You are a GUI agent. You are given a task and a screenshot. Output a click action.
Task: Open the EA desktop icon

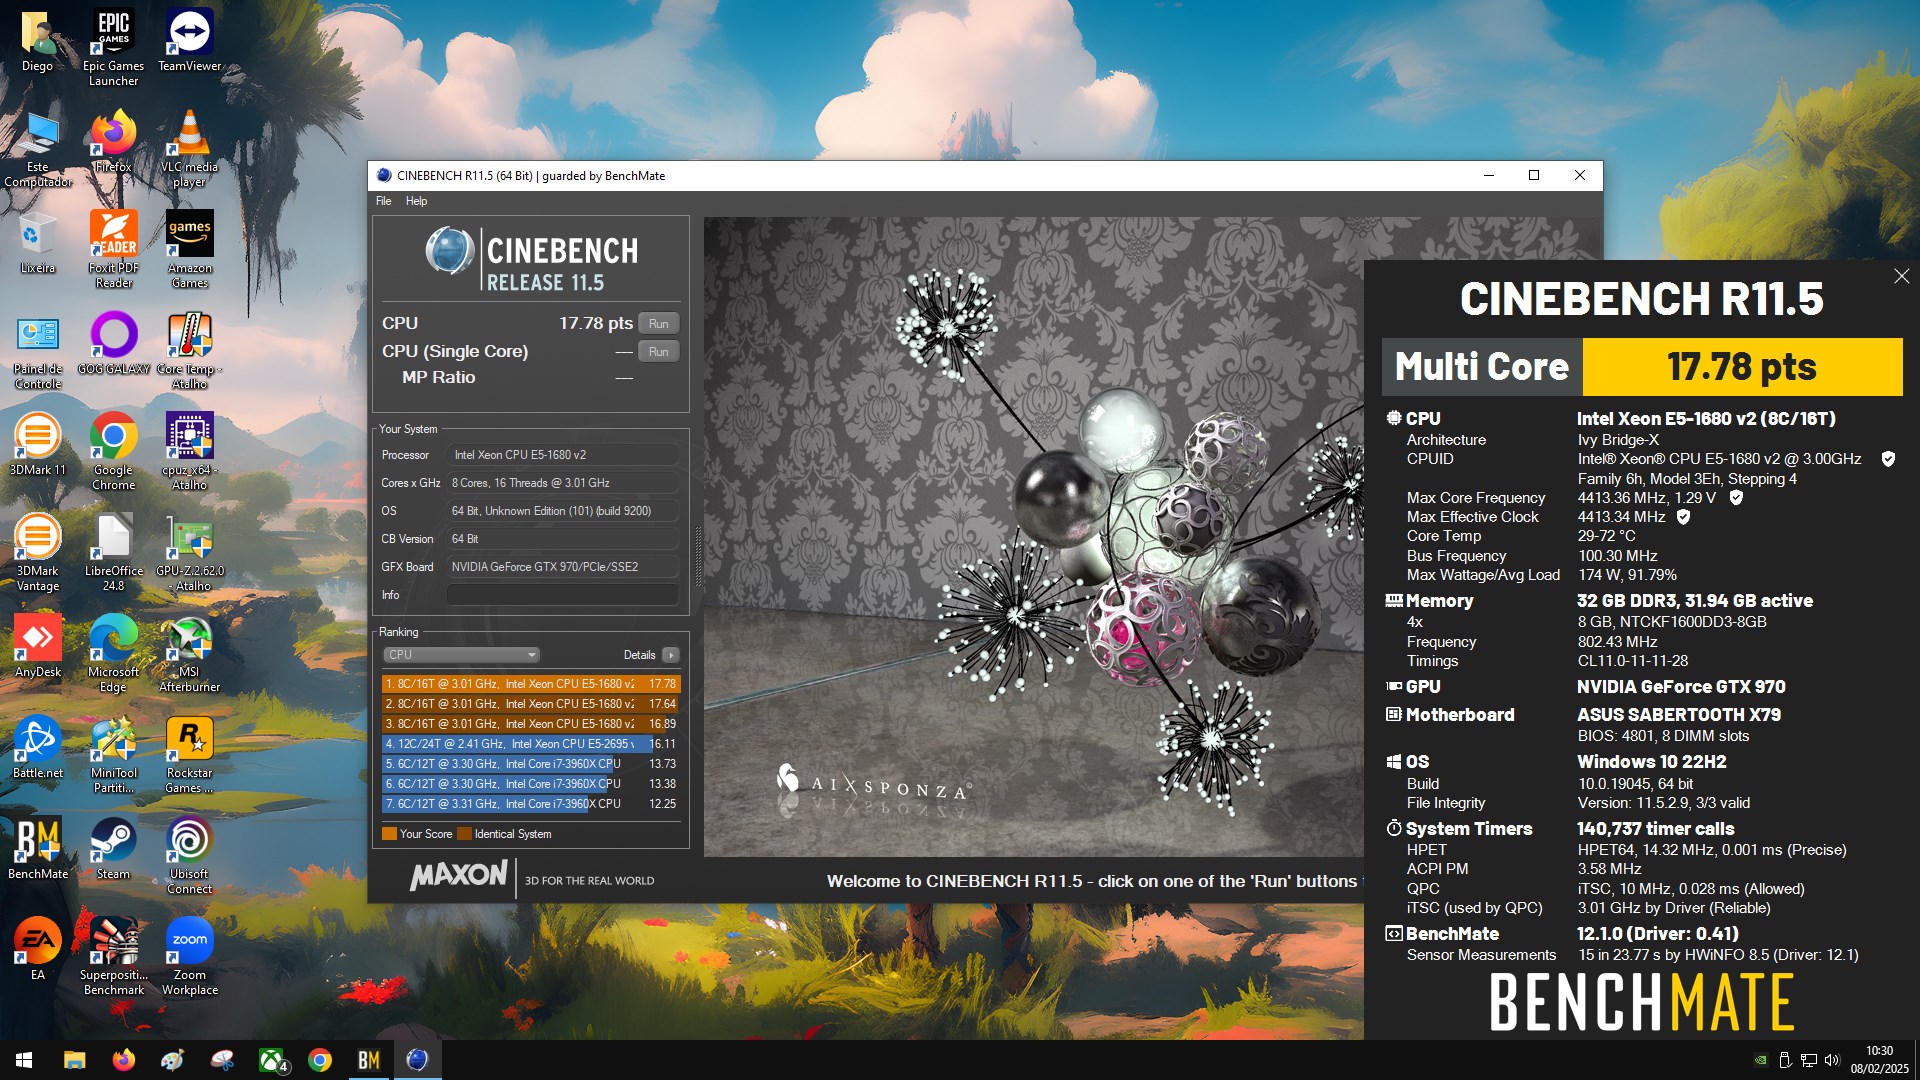coord(37,949)
